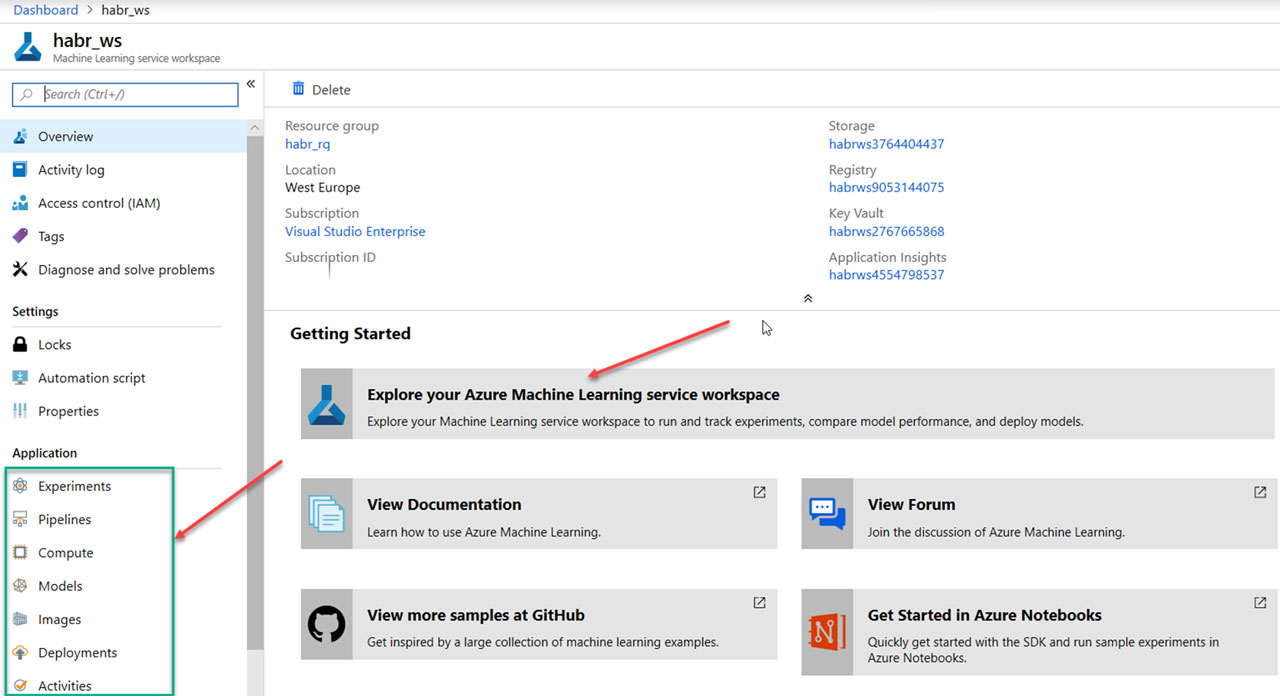
Task: Select Diagnose and solve problems
Action: pos(20,269)
